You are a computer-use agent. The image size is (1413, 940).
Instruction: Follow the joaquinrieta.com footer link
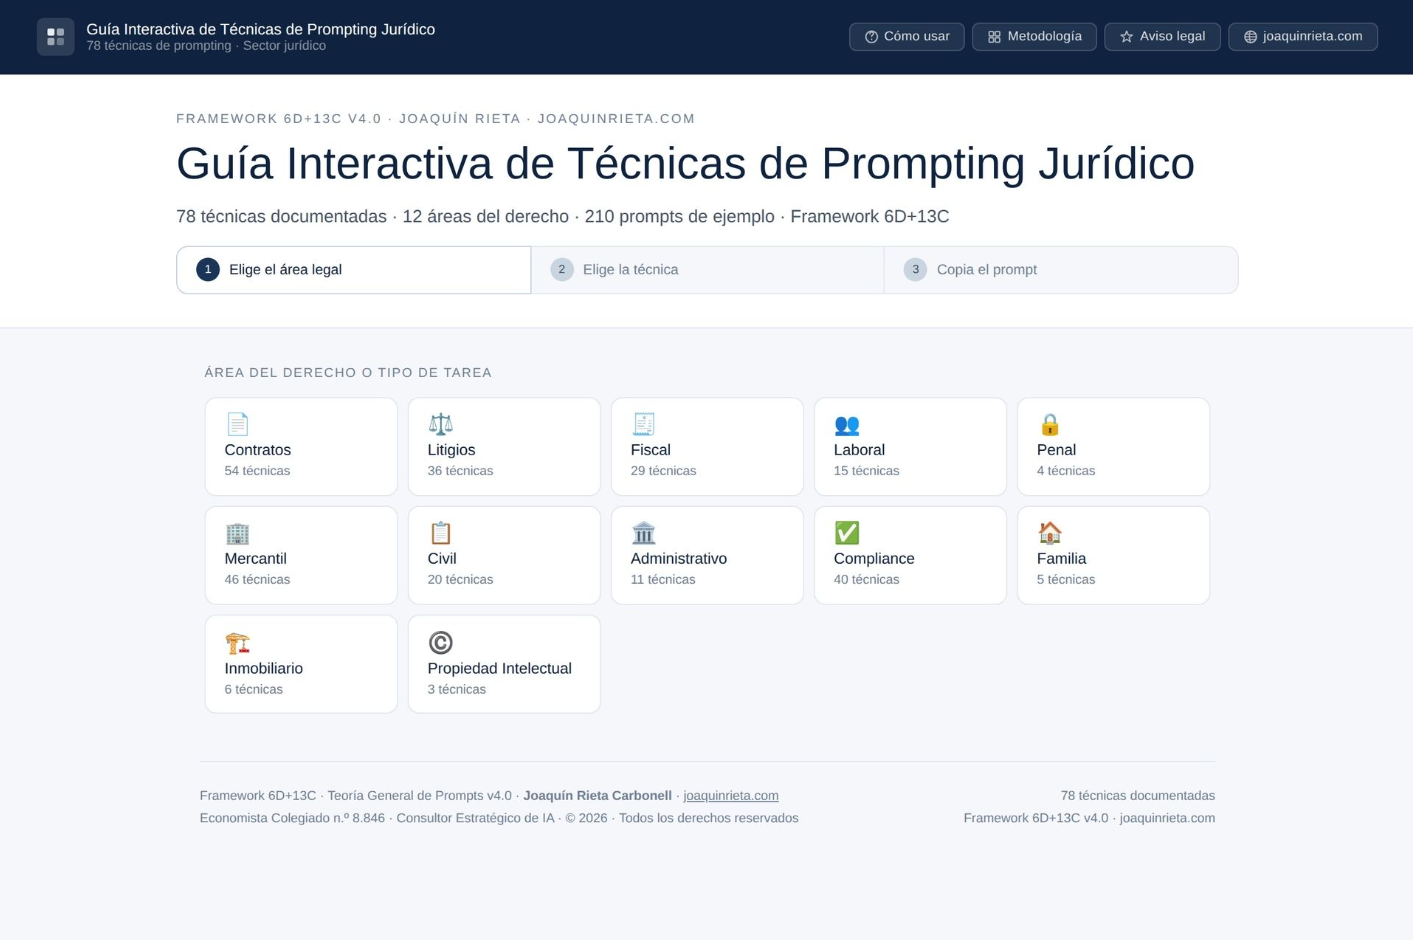[x=731, y=795]
